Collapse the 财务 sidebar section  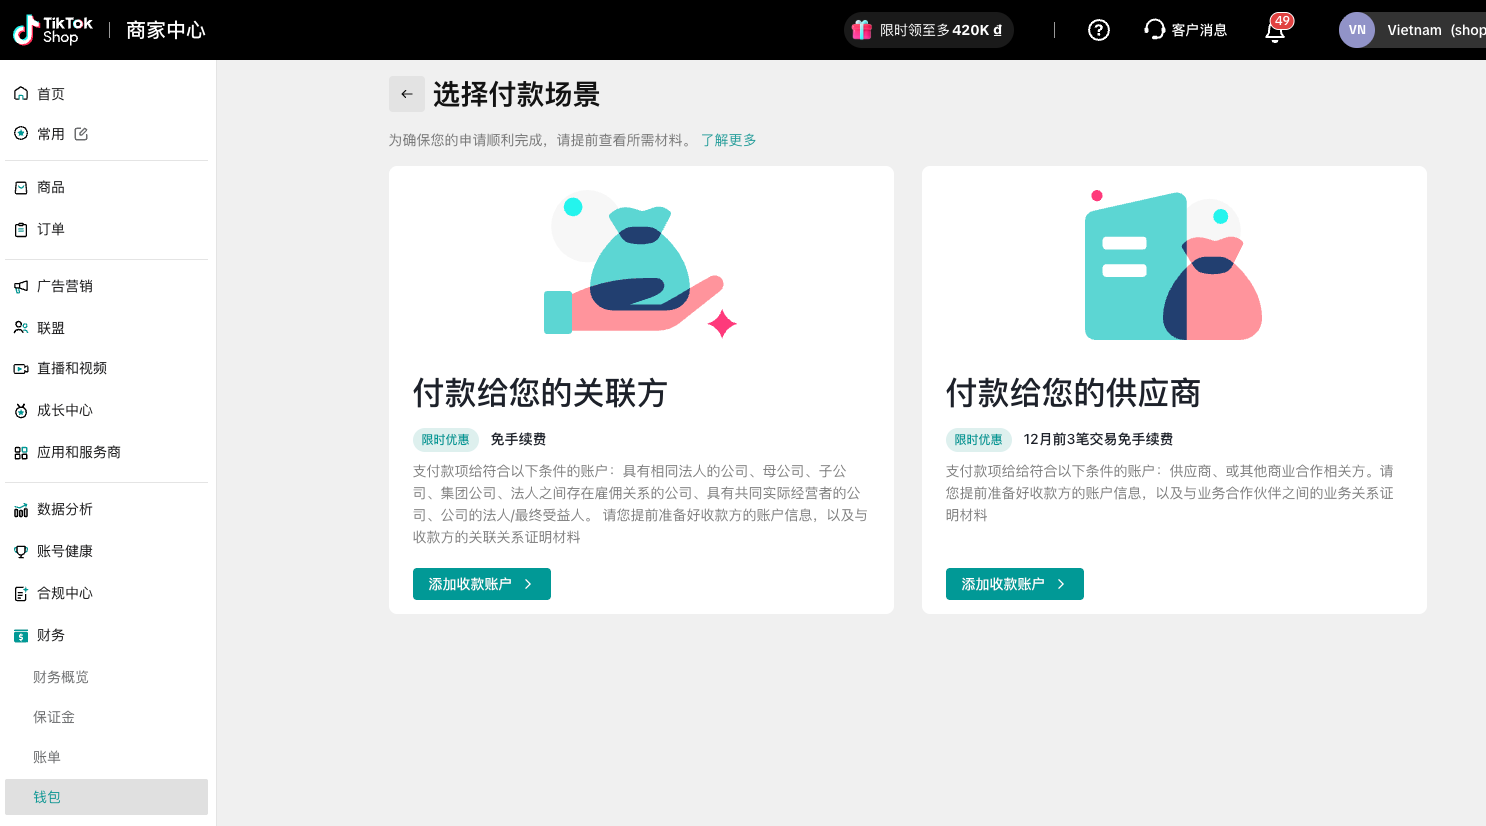(51, 635)
